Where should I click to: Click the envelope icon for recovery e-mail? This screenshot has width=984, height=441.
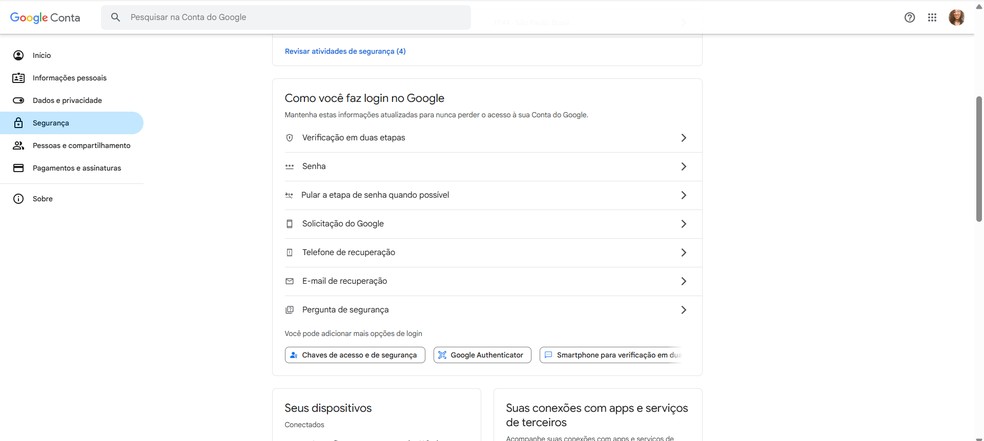290,281
